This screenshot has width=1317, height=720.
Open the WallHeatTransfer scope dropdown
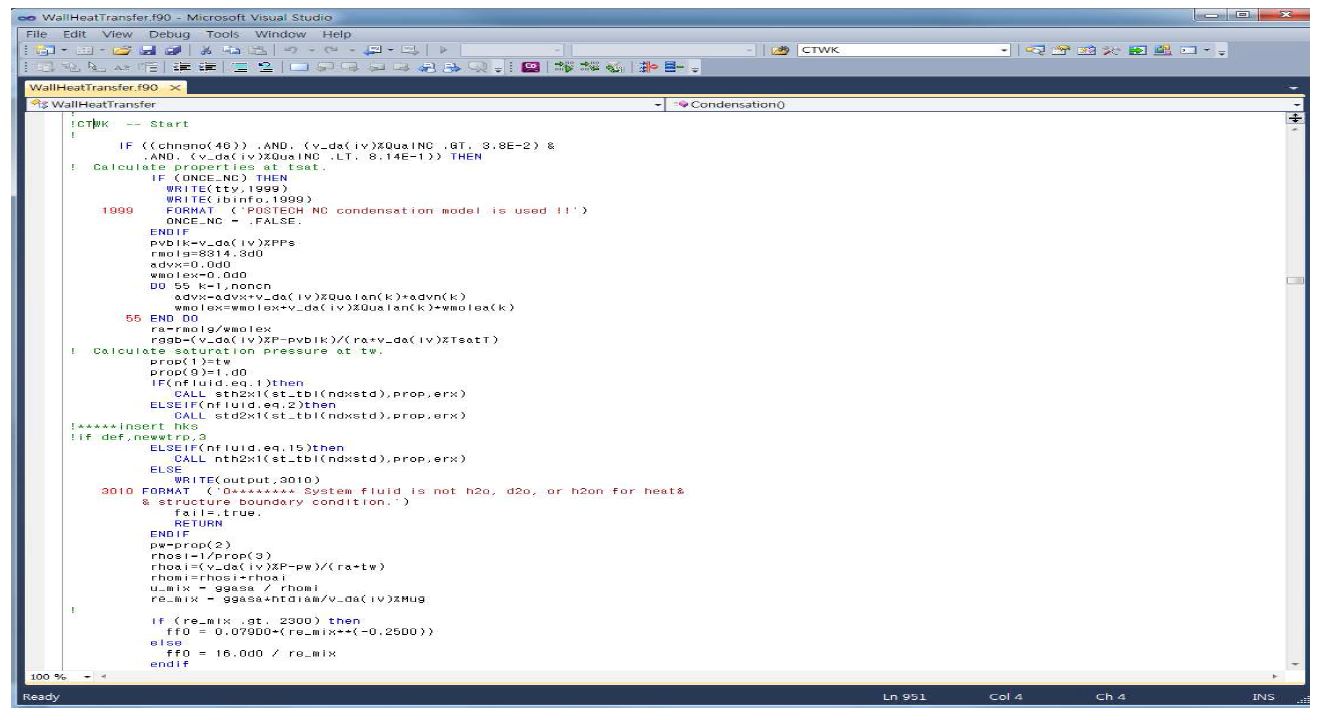(x=657, y=105)
